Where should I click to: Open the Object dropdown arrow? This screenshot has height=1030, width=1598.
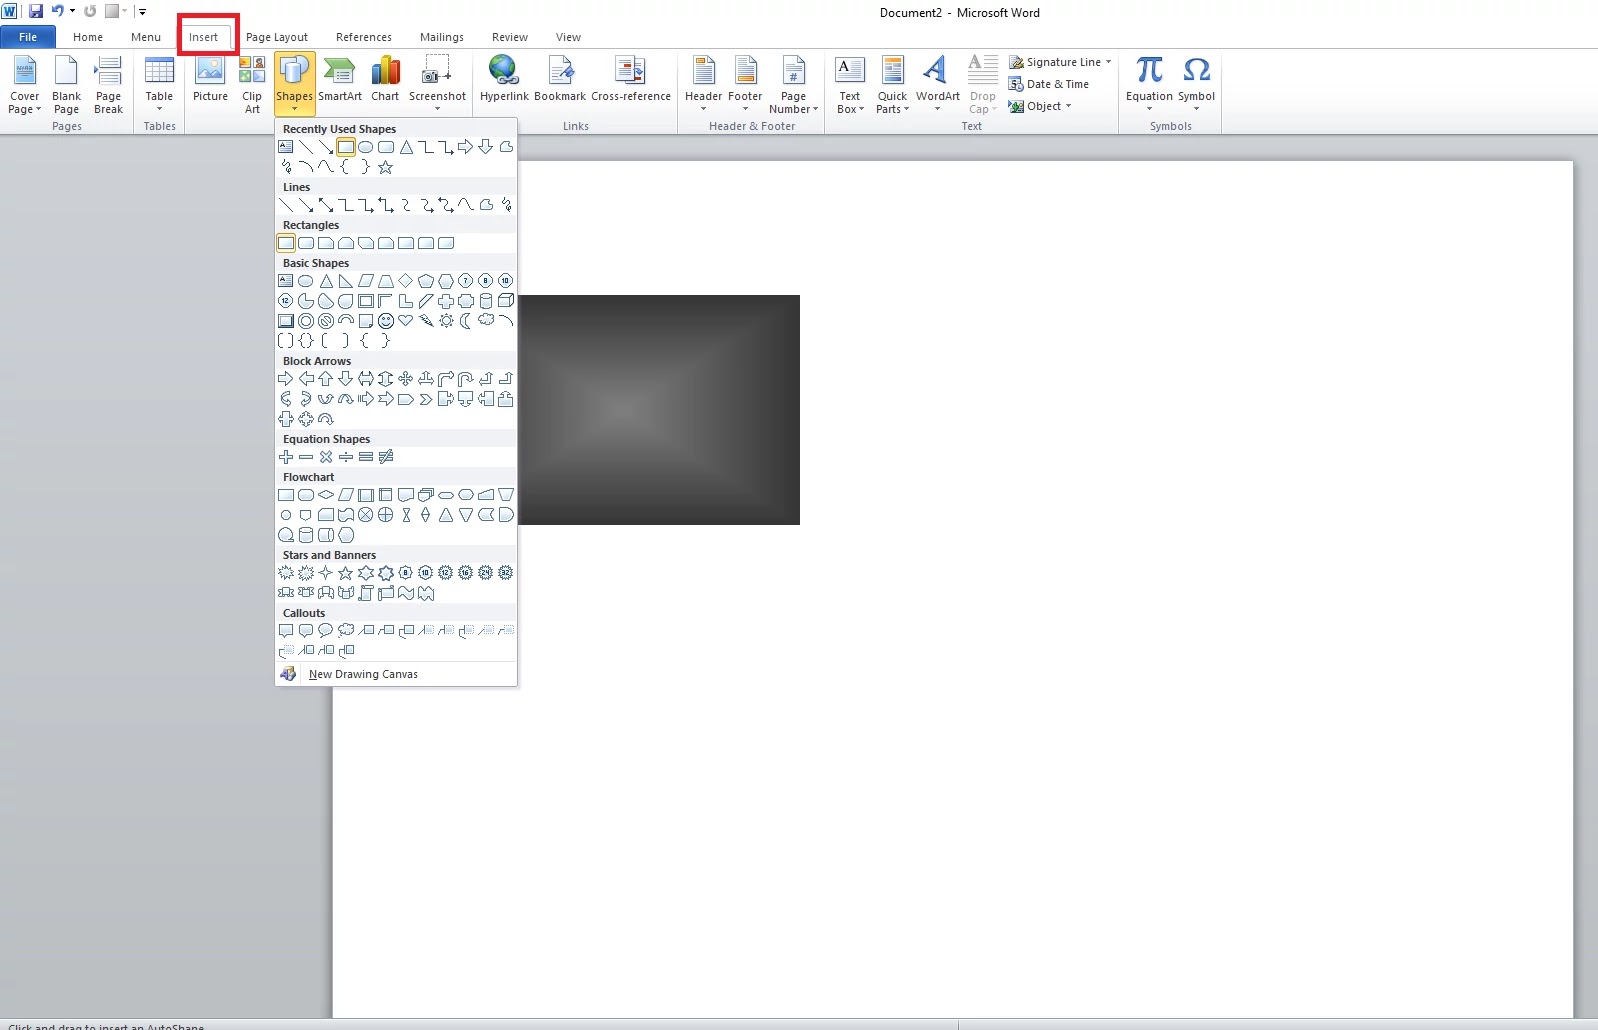pos(1068,106)
